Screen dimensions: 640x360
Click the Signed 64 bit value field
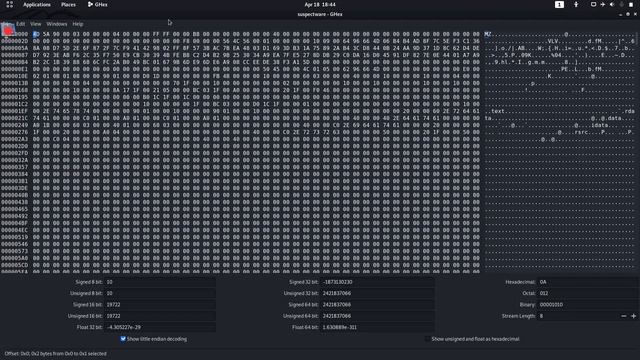click(x=377, y=304)
